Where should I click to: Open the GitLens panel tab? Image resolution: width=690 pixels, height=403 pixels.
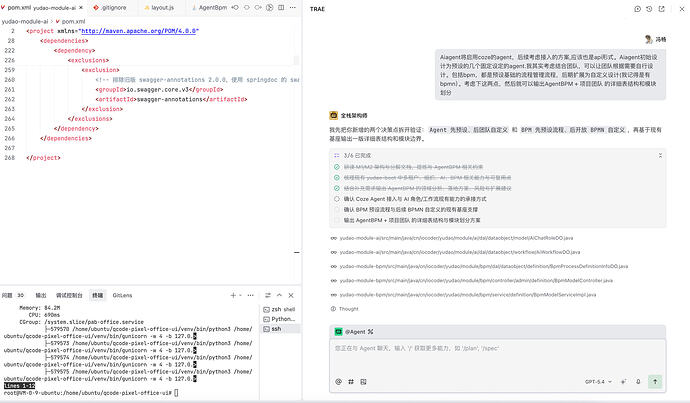(x=122, y=295)
